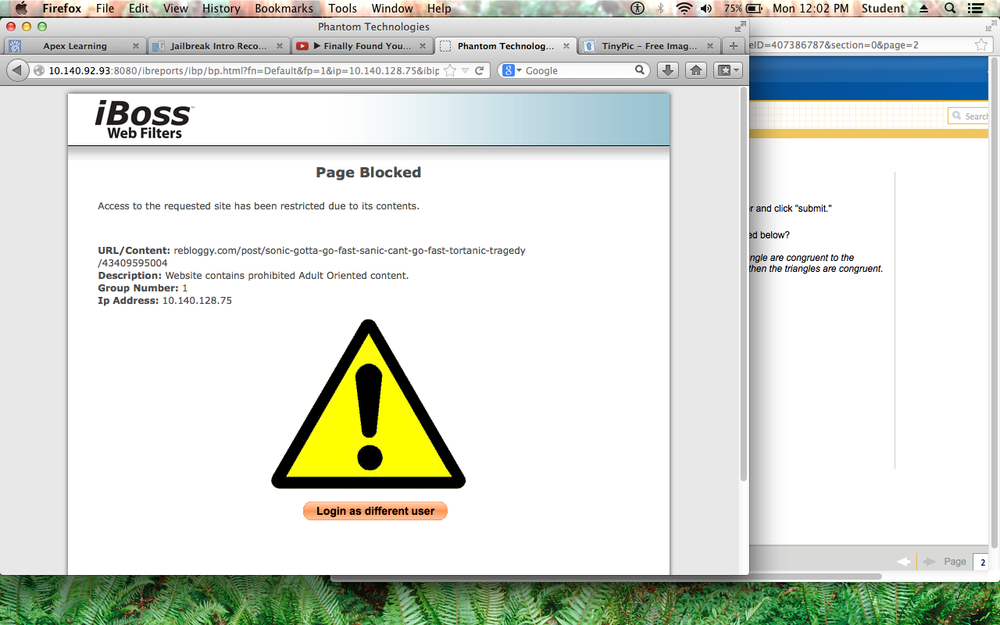Open the Apple menu
This screenshot has height=625, width=1000.
[x=21, y=8]
